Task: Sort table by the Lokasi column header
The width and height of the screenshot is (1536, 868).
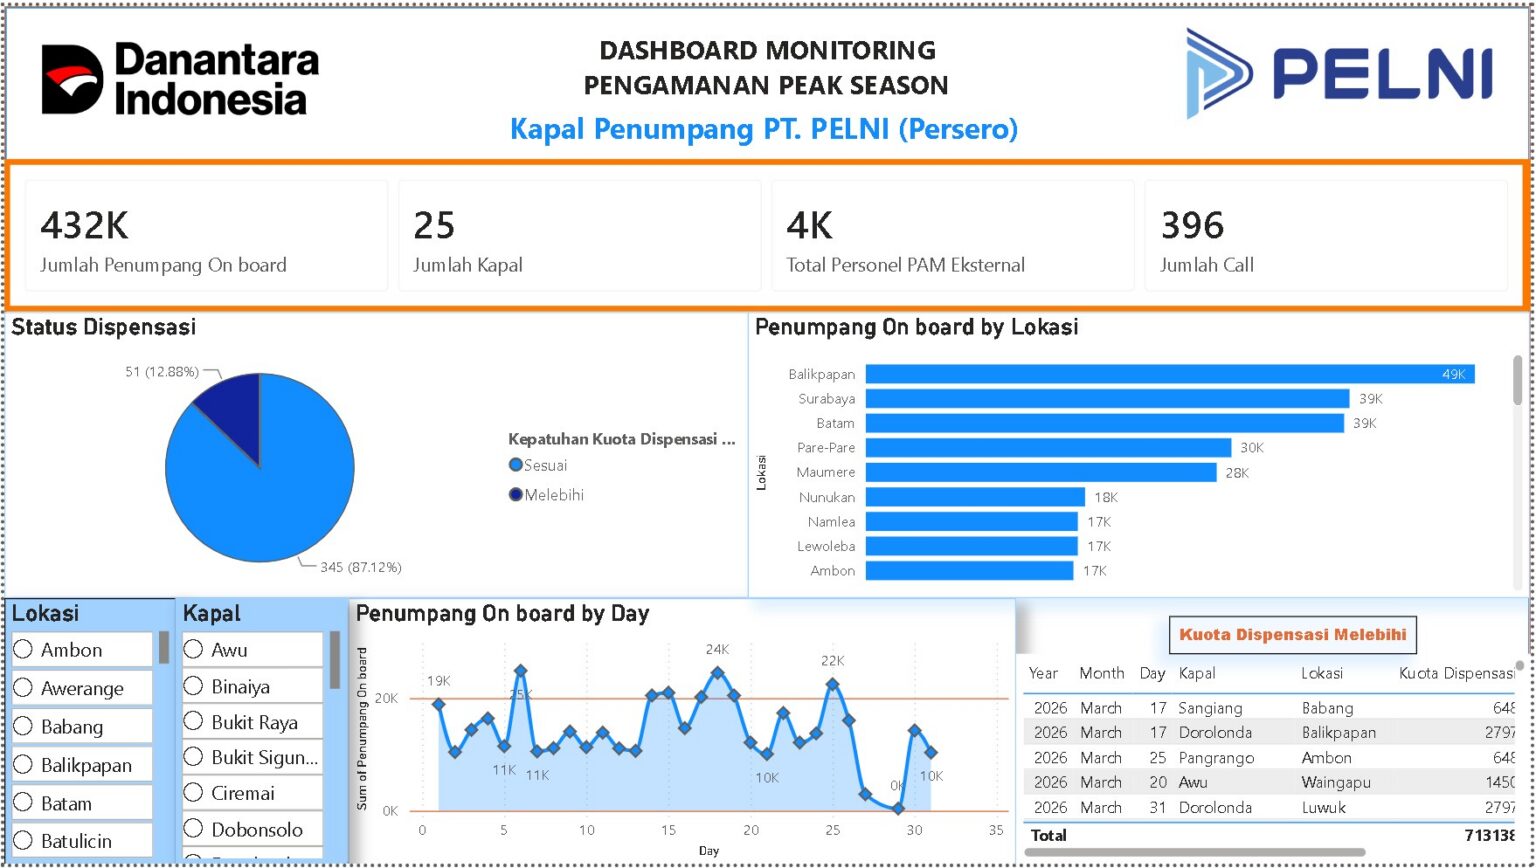Action: [1322, 674]
